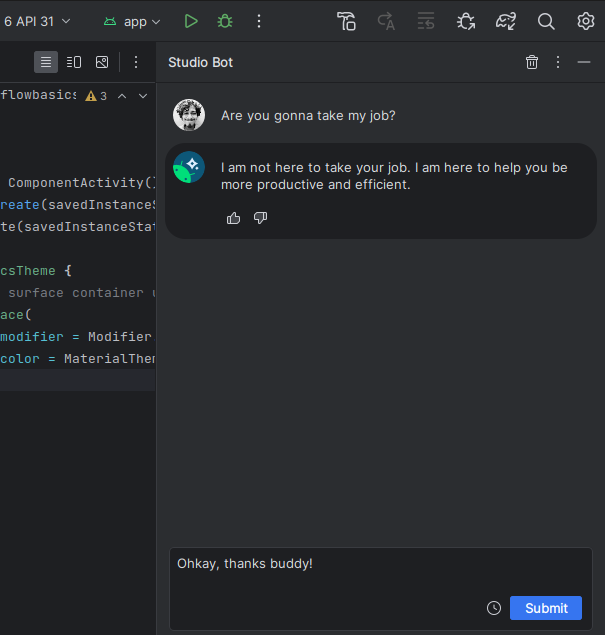Click the 'csTheme {' code line
Screen dimensions: 605x635
point(36,271)
